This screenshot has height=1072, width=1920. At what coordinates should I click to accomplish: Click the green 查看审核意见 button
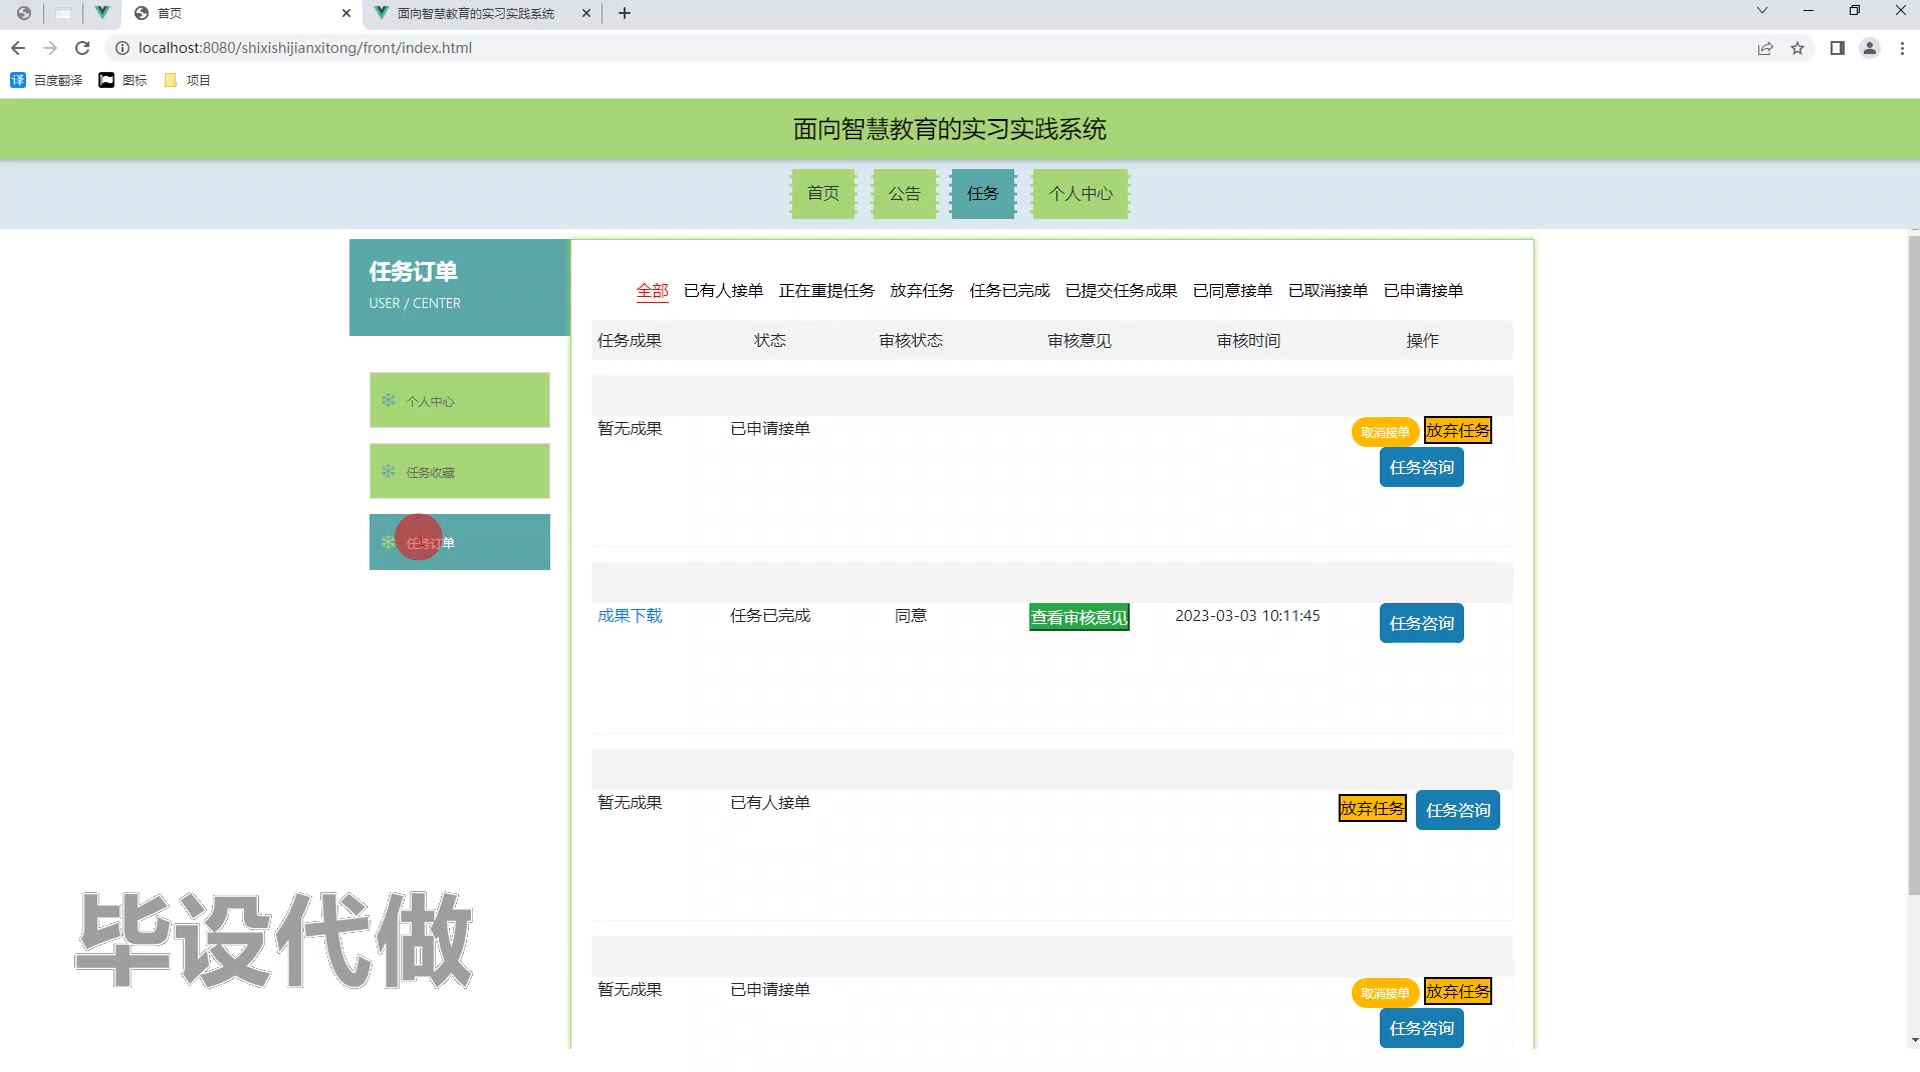coord(1079,617)
